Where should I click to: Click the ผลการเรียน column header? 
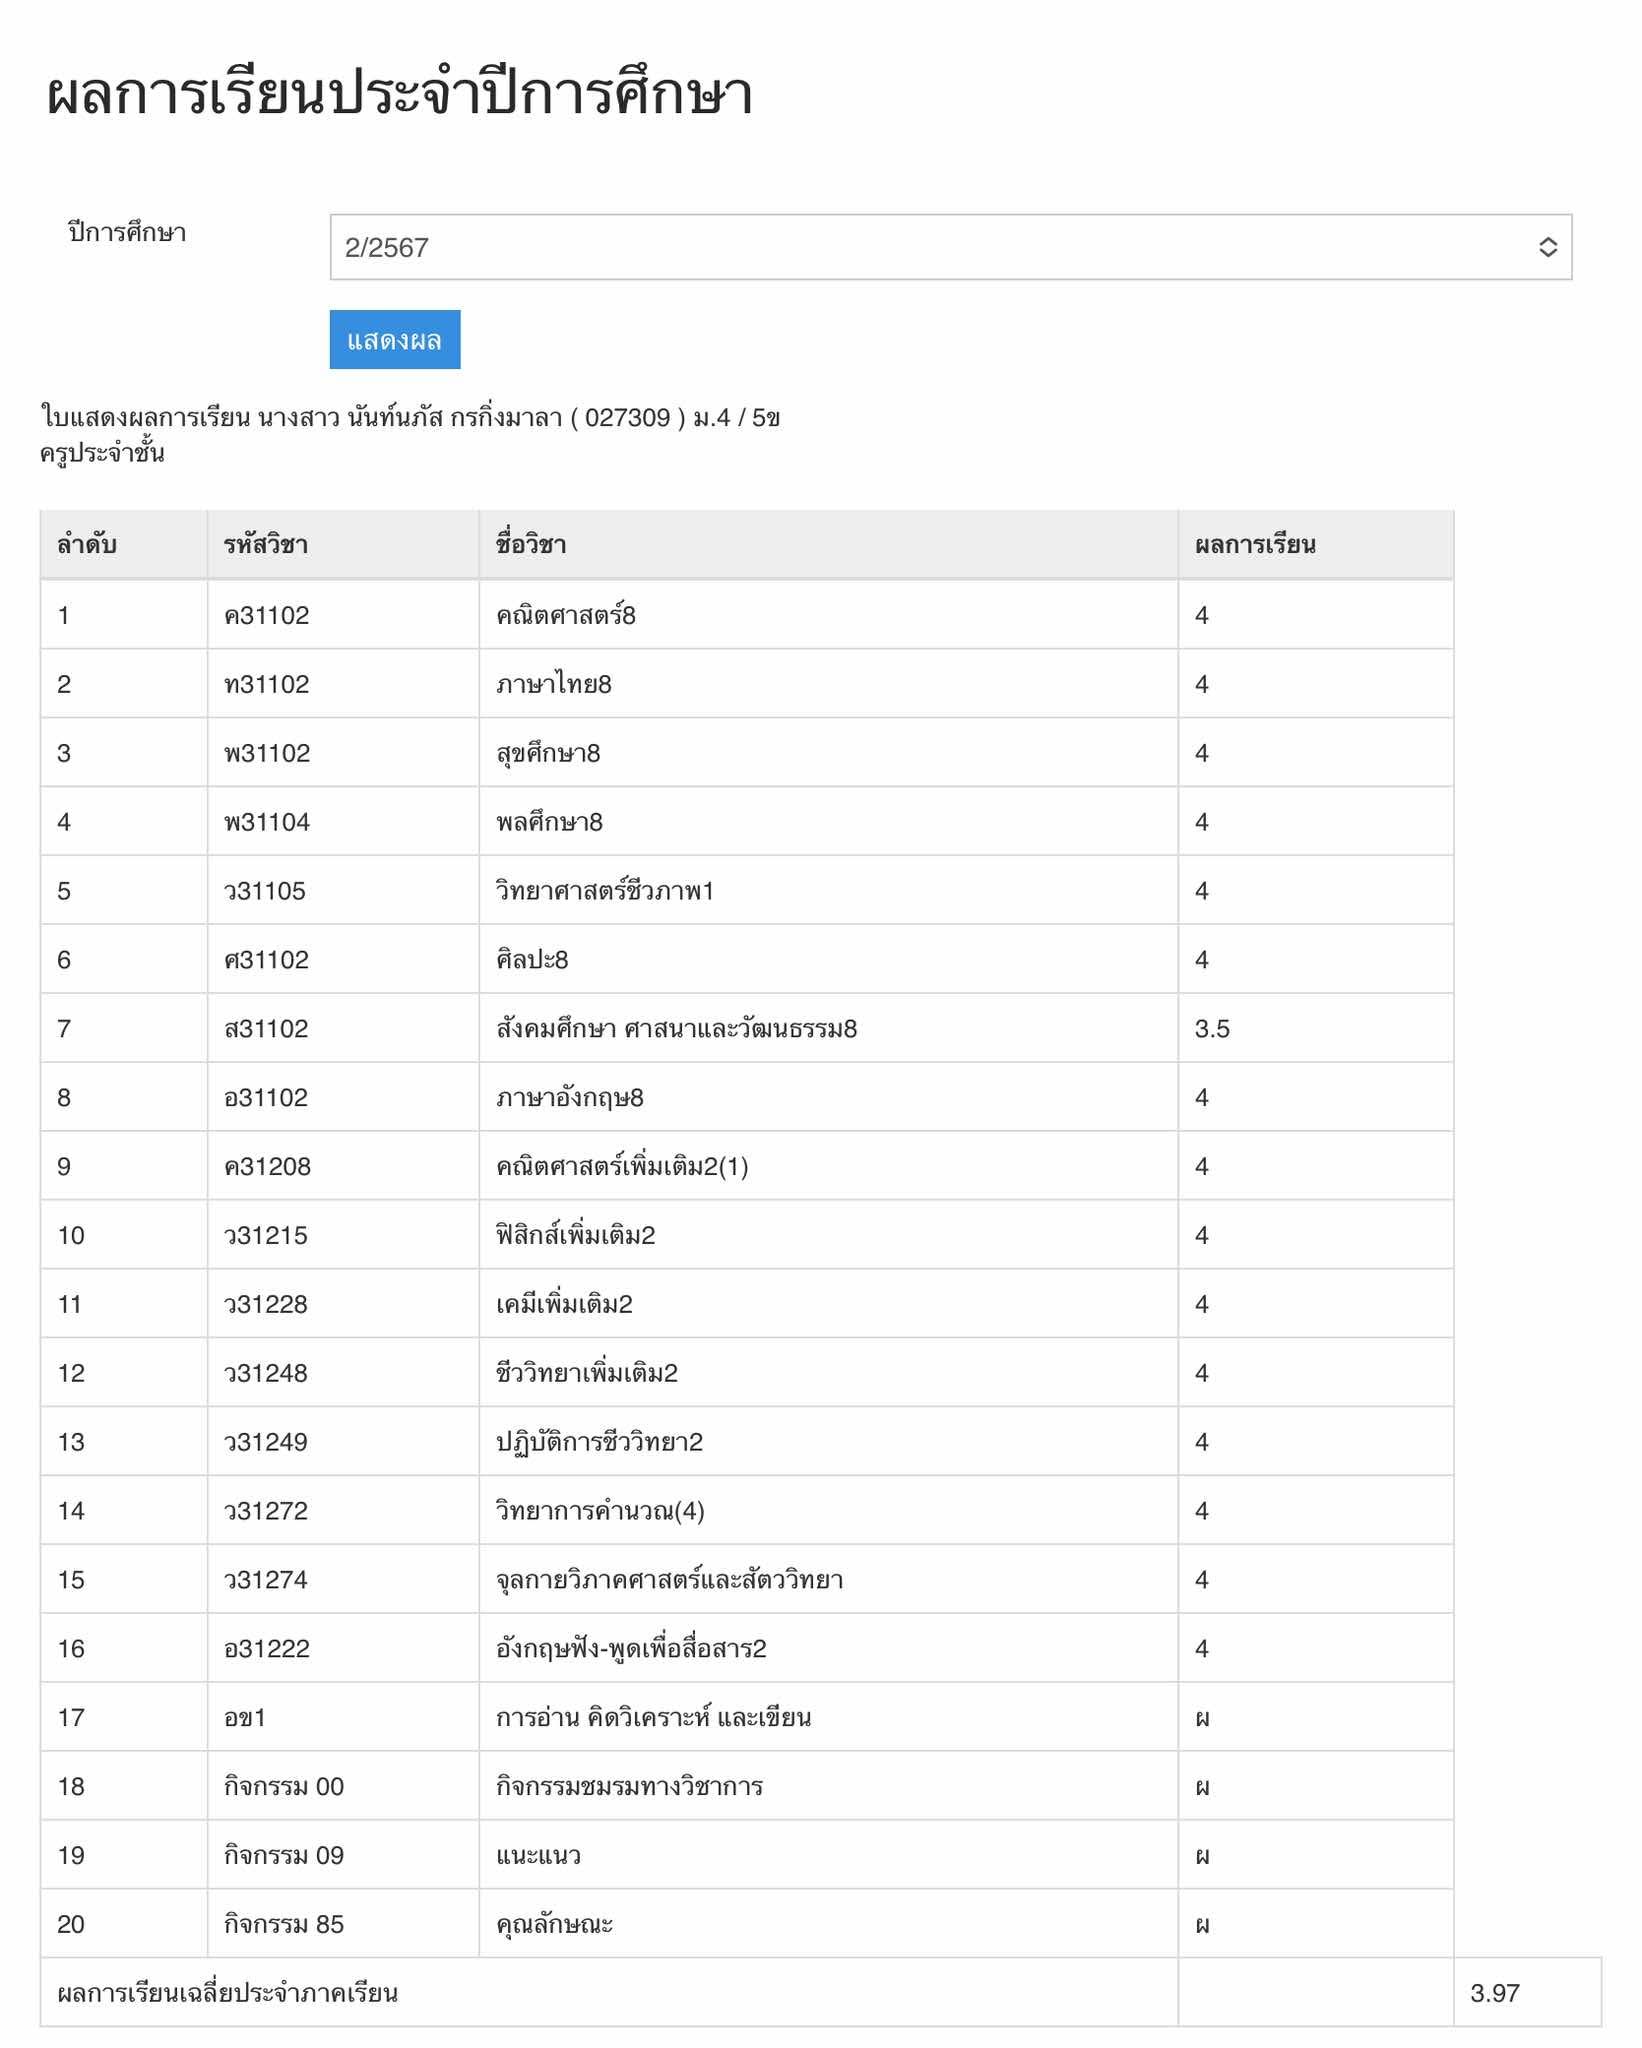[x=1255, y=545]
